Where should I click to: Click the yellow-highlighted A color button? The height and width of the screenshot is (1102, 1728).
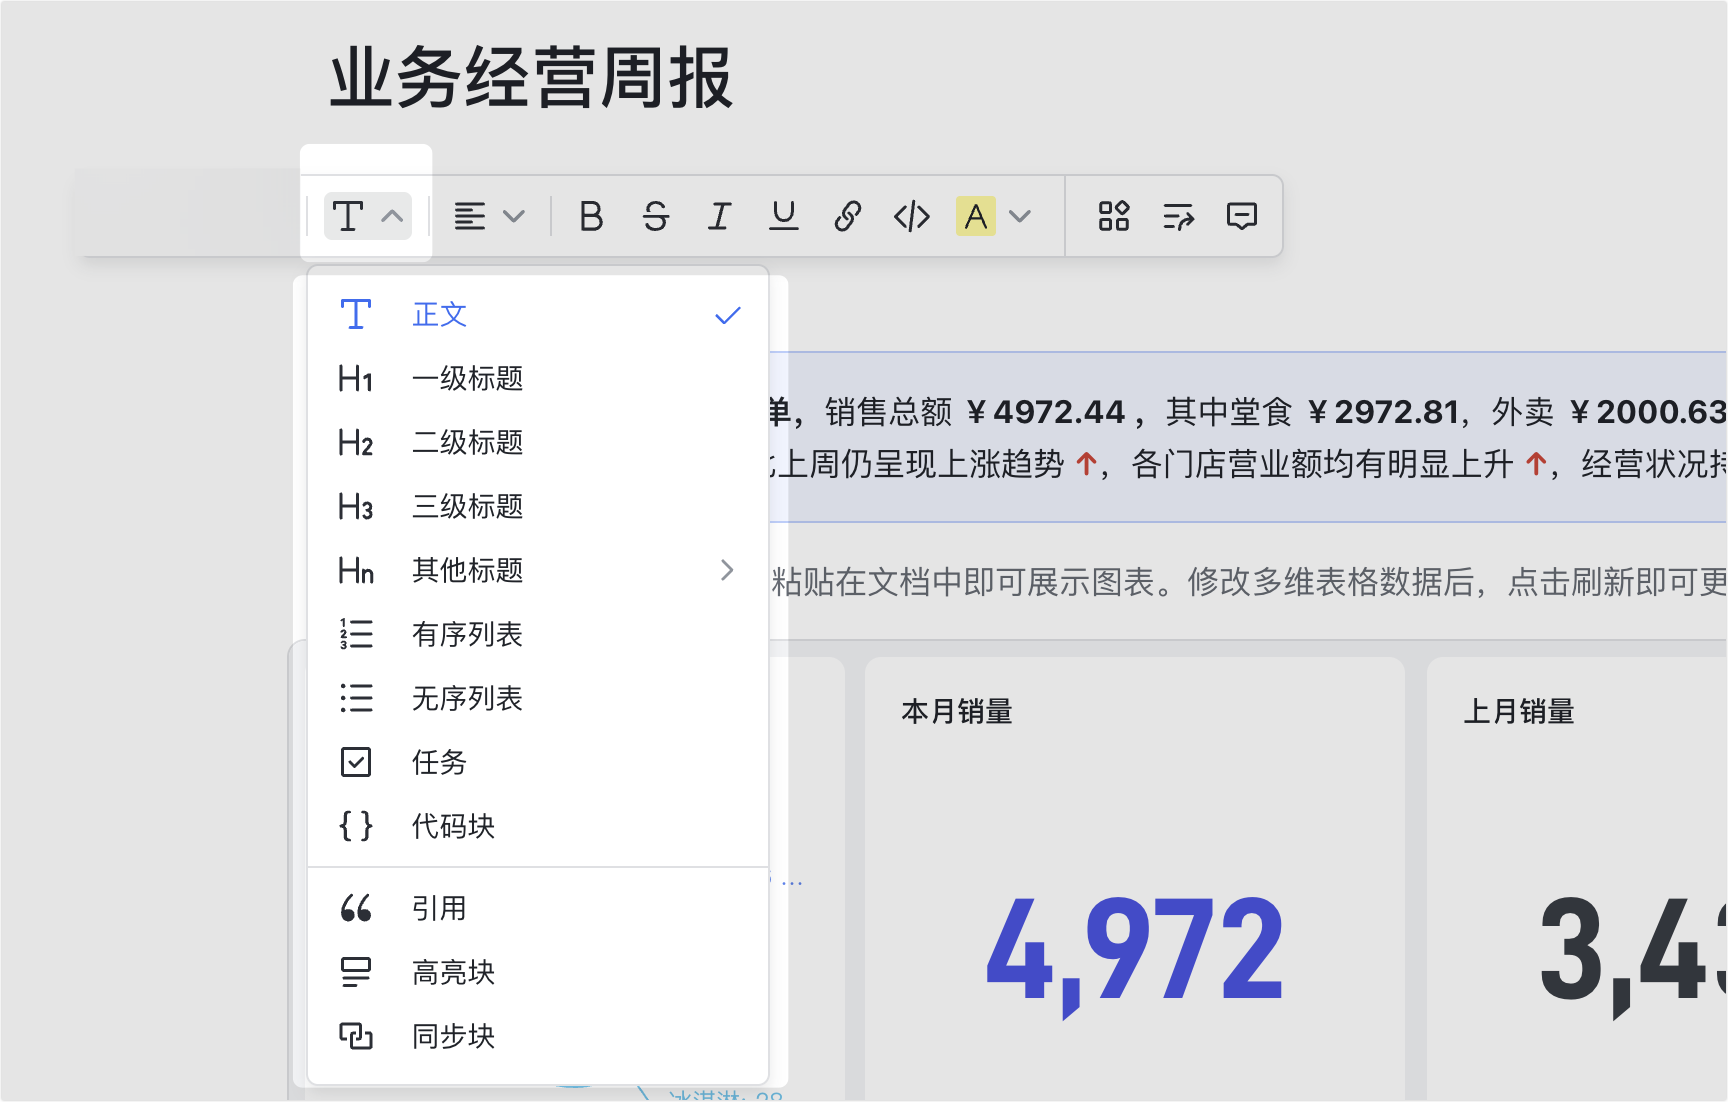click(x=976, y=216)
